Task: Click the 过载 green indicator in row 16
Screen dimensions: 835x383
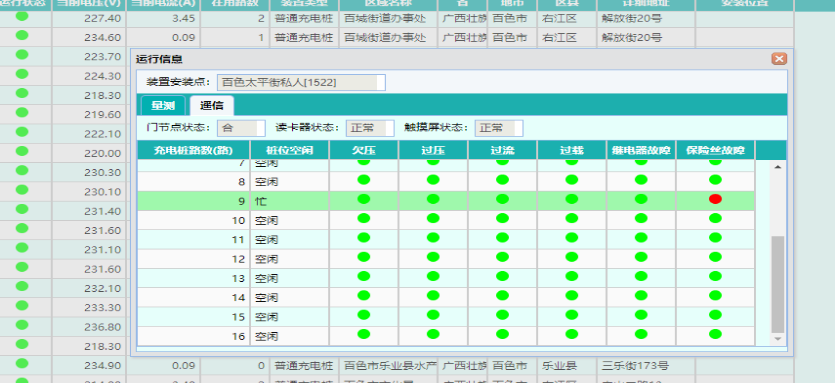Action: point(571,334)
